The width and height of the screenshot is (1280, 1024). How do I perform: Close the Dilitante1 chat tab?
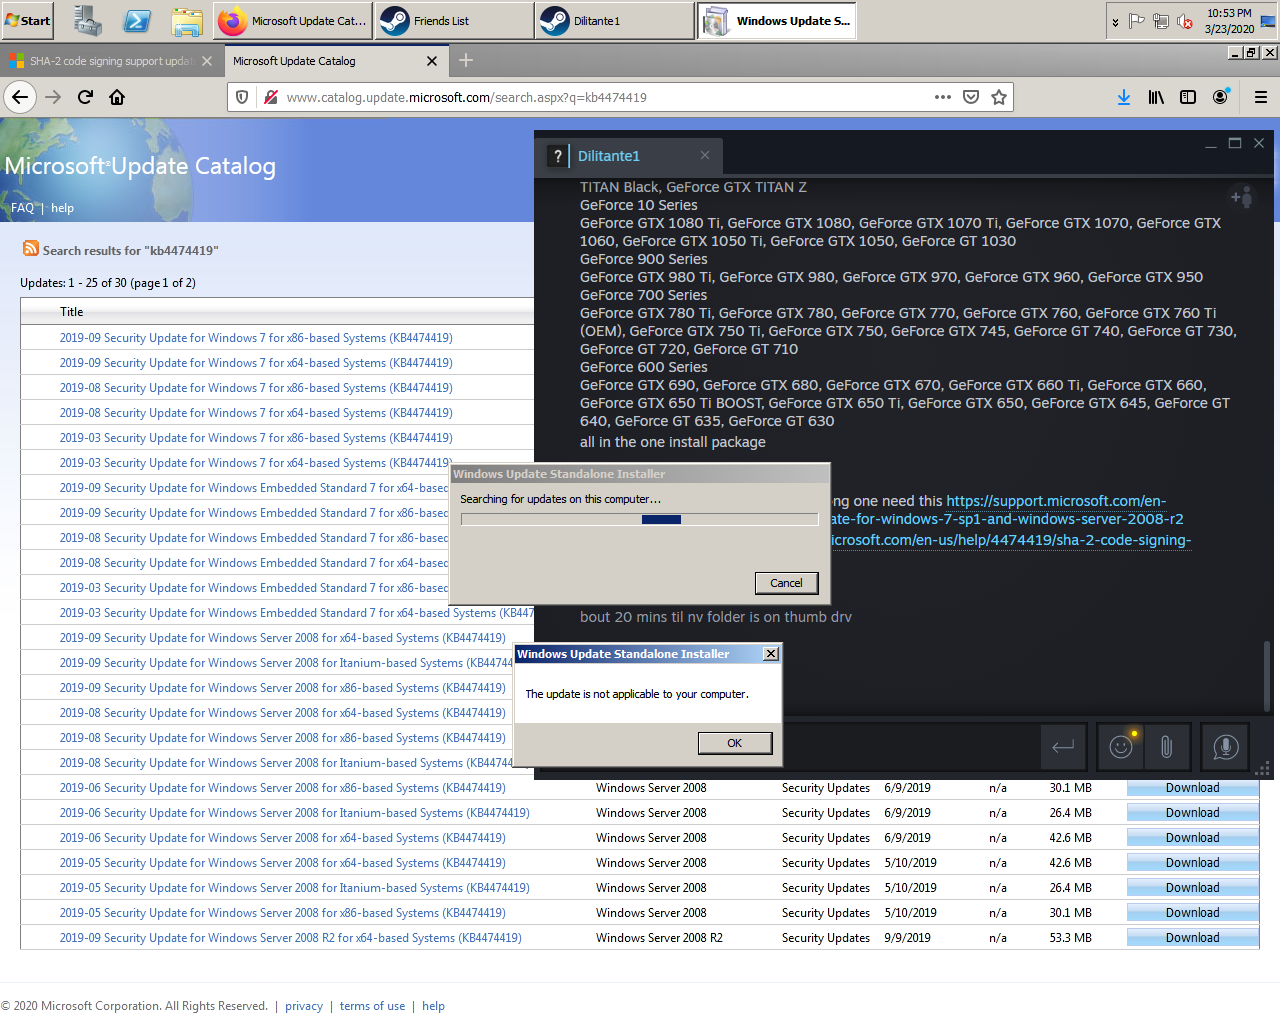705,155
